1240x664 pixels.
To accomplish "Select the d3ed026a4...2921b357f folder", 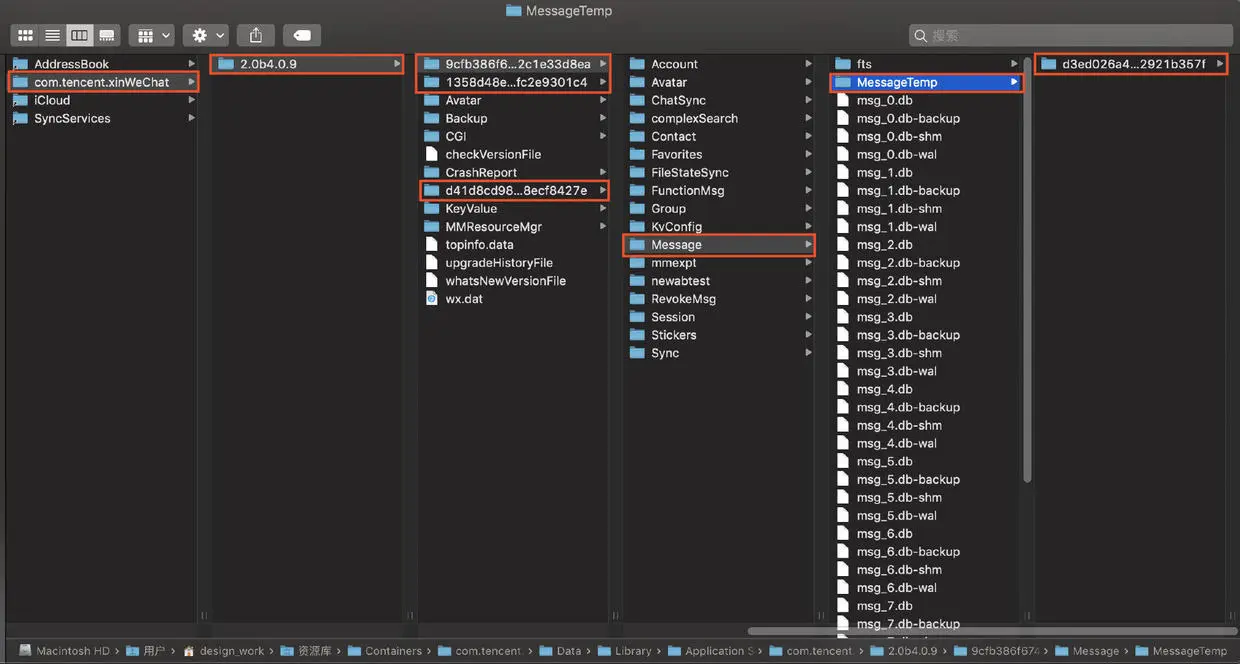I will click(1131, 64).
